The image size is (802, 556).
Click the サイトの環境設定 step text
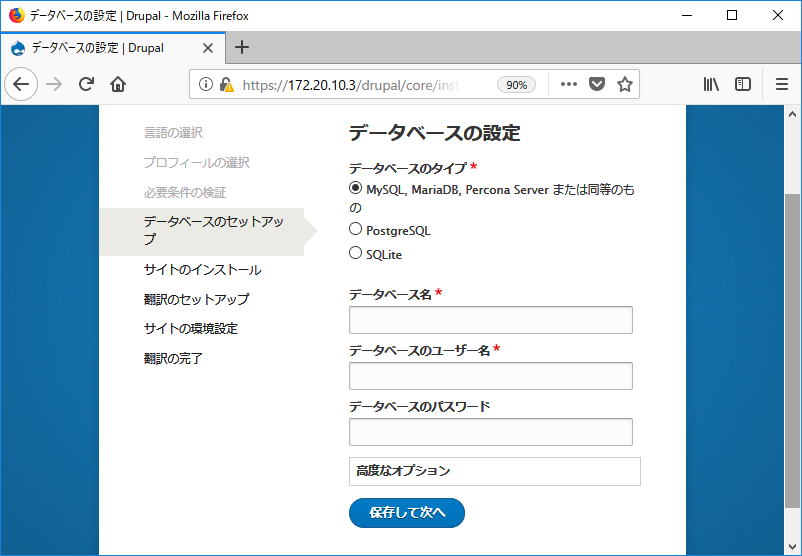point(191,329)
